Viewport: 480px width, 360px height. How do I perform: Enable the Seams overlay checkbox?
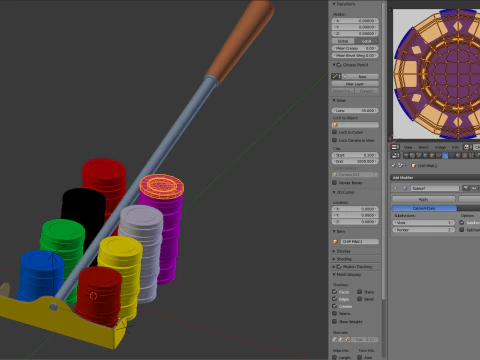point(335,313)
